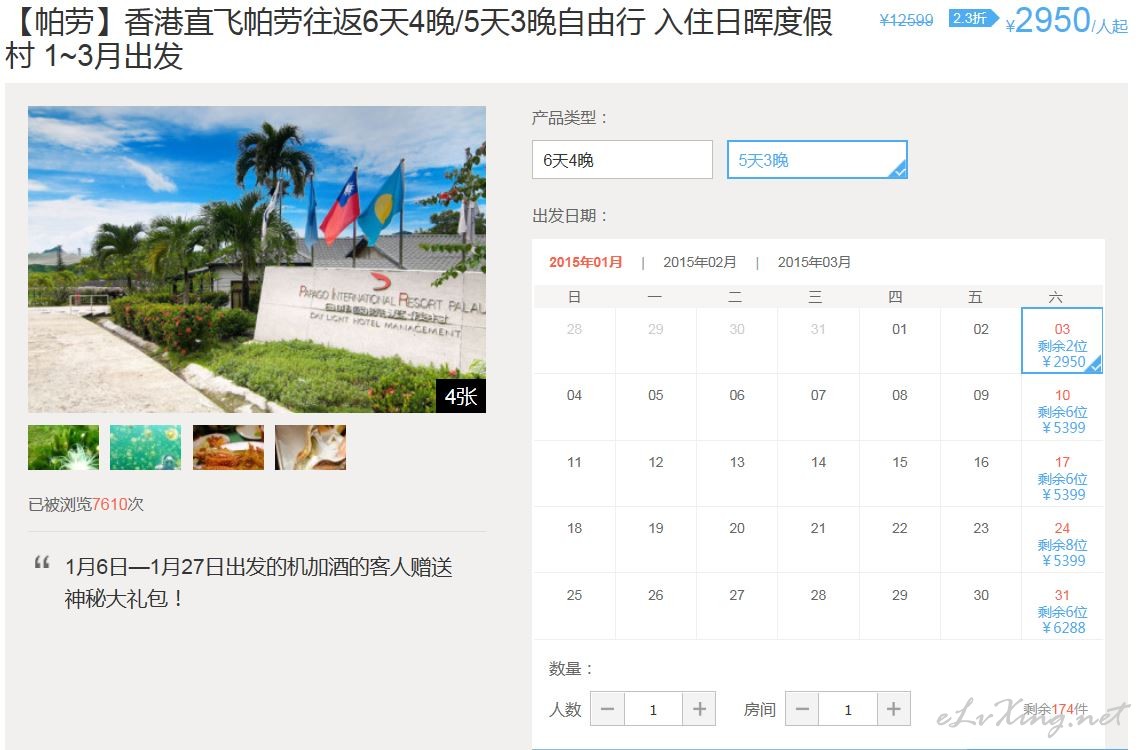Screen dimensions: 1141x750
Task: Click the 日 Sunday column header
Action: click(x=574, y=297)
